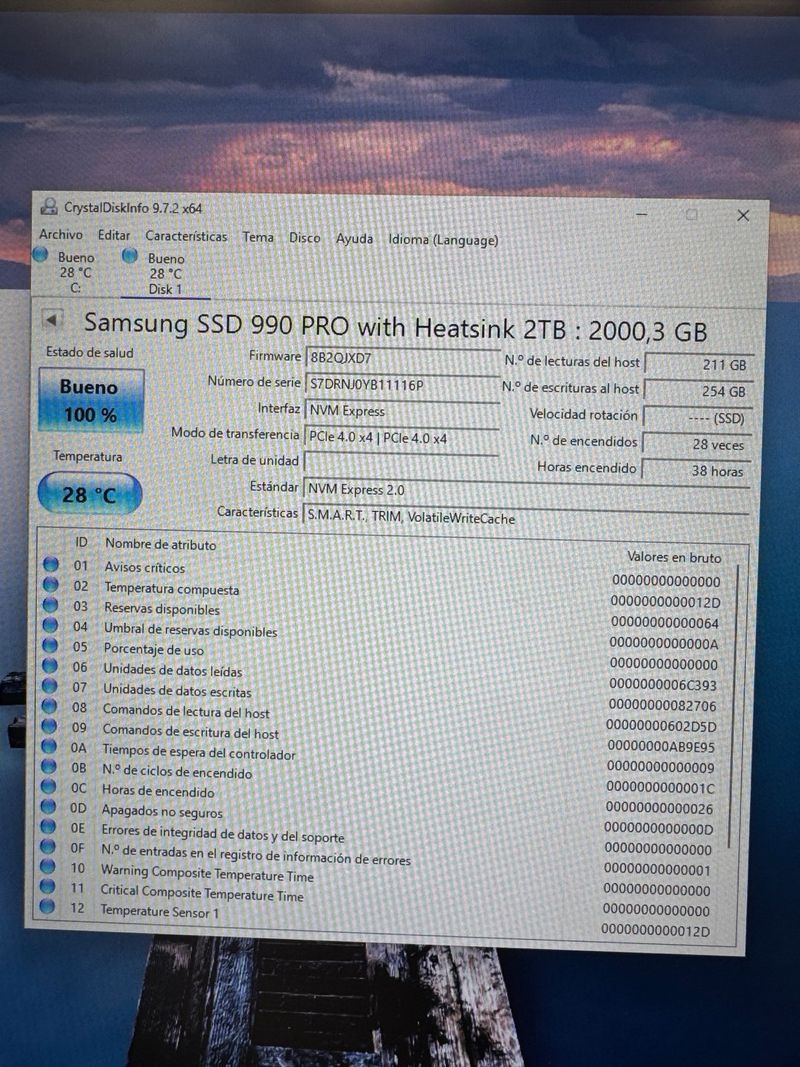Screen dimensions: 800x1067
Task: Open the Editar menu
Action: coord(114,235)
